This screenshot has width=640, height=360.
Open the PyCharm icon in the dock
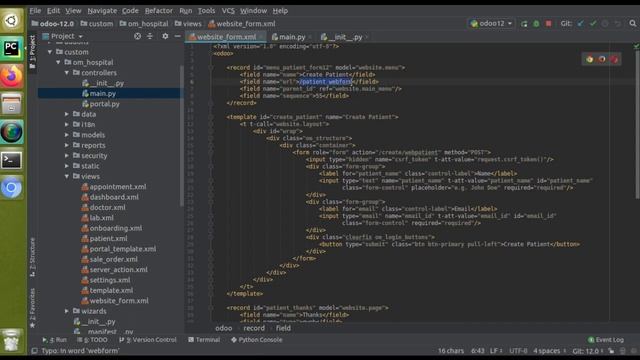click(x=11, y=49)
